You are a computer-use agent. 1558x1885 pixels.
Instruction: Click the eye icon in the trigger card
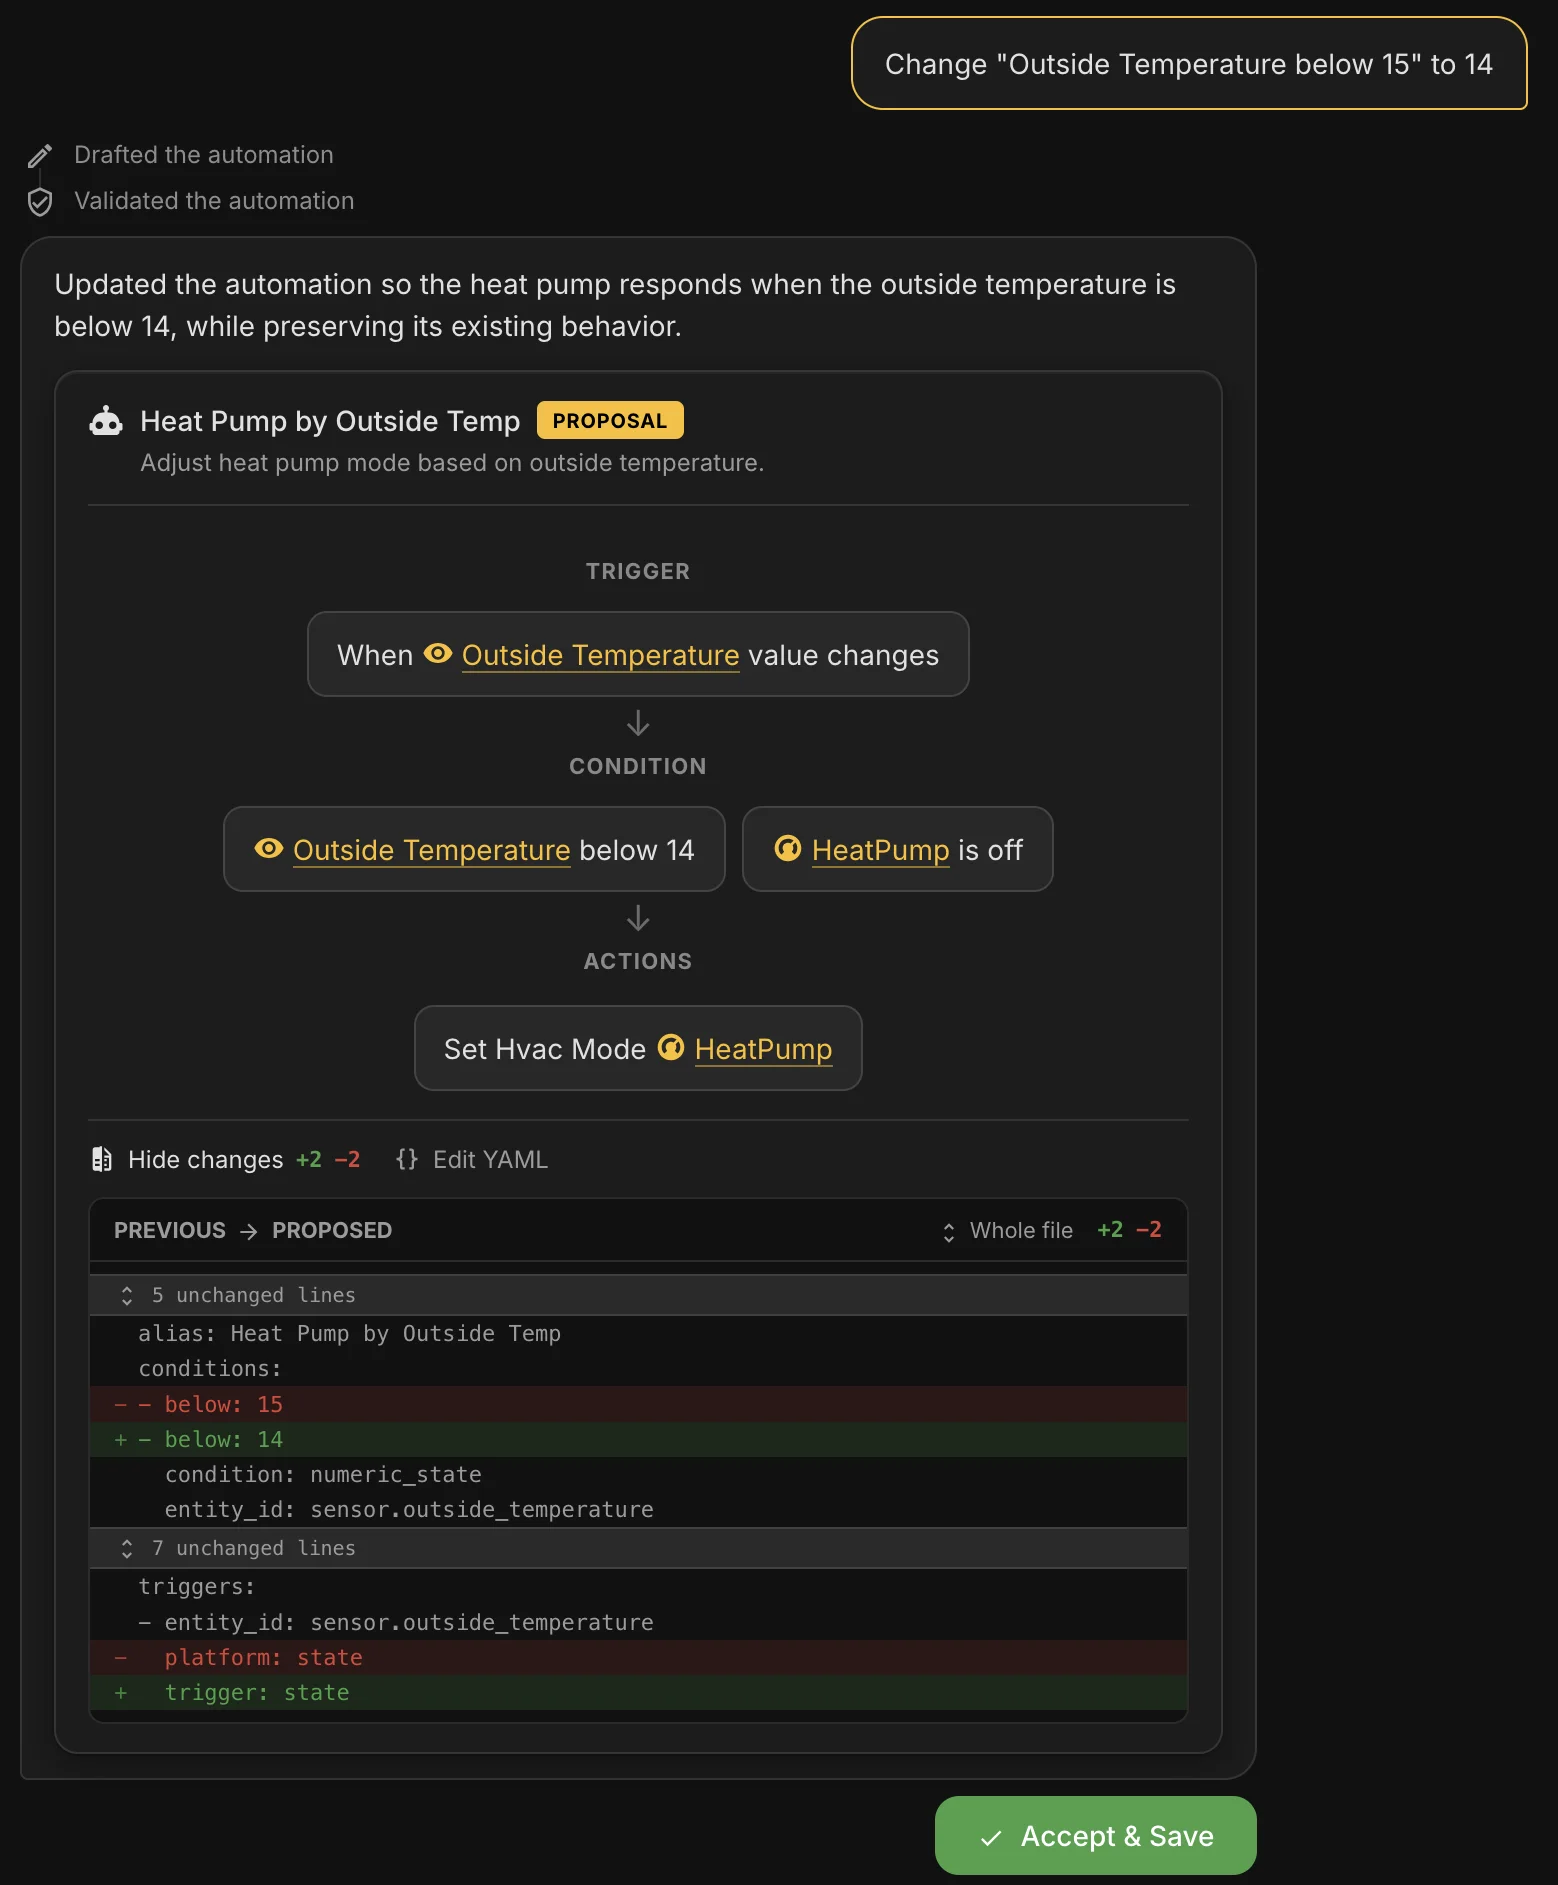point(438,654)
